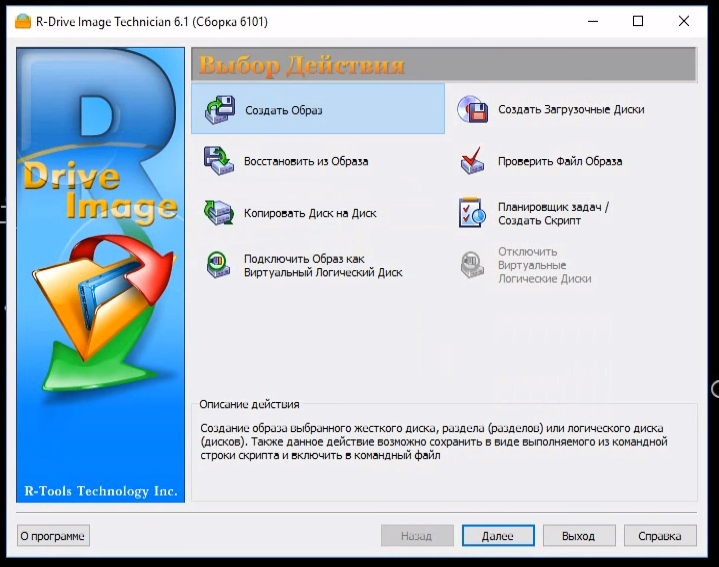Open help with Справка button
This screenshot has height=567, width=719.
coord(660,536)
